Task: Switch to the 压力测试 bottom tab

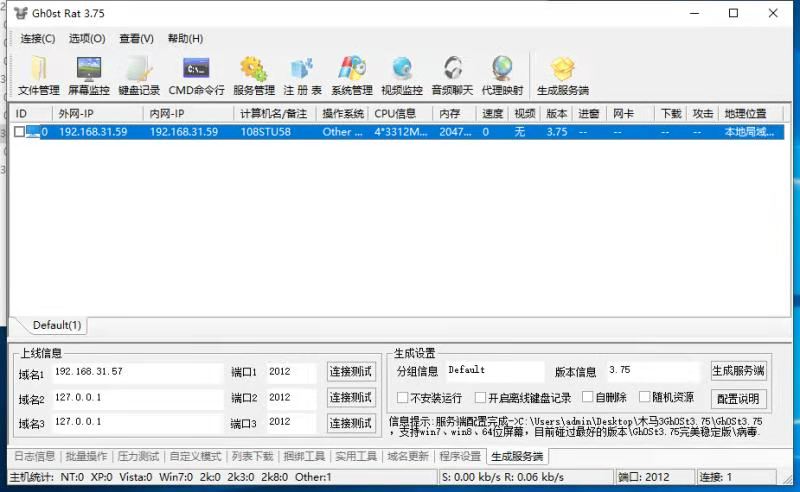Action: coord(138,456)
